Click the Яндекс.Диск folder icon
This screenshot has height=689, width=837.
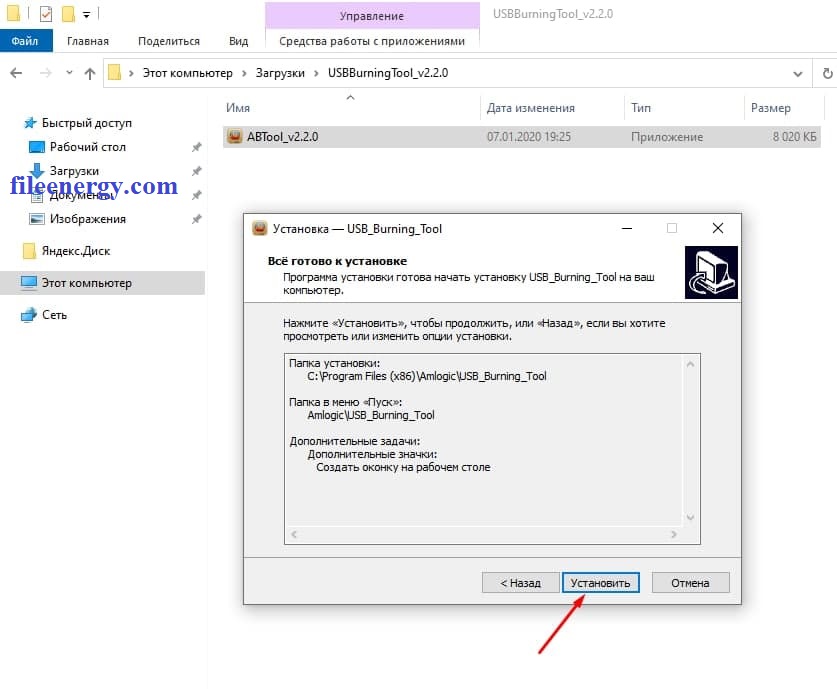coord(29,251)
